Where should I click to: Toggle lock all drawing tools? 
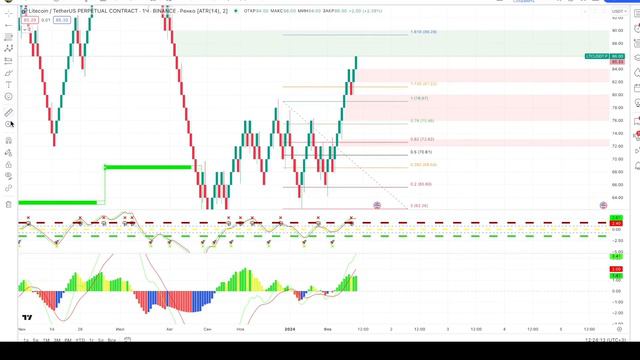9,164
